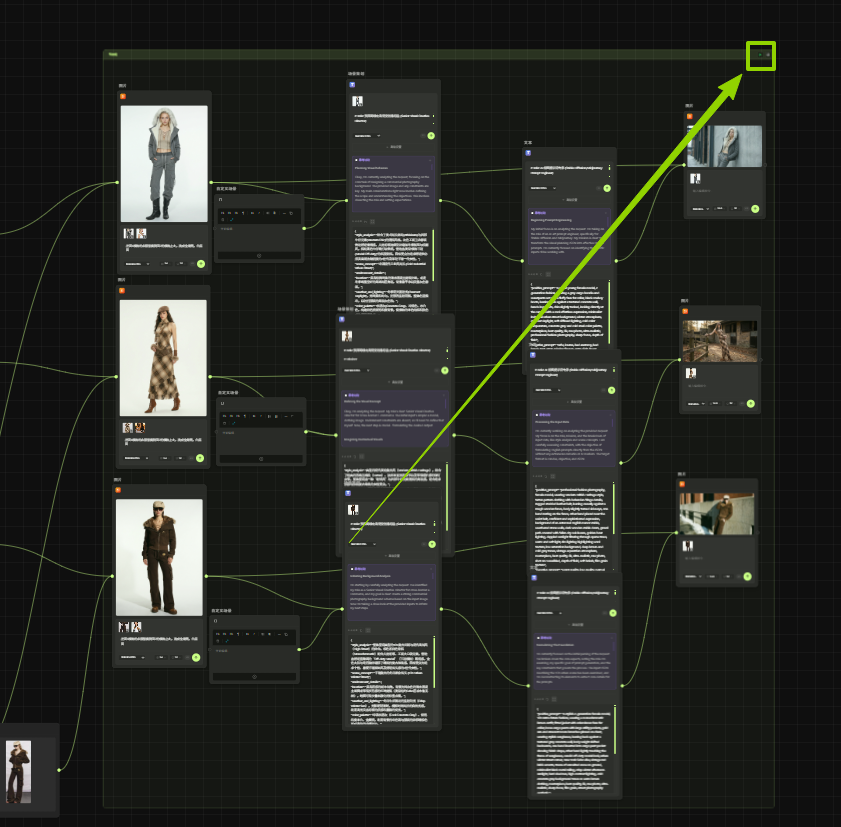Click the green run button on the plaid dress image node
Screen dimensions: 841x827
(200, 458)
